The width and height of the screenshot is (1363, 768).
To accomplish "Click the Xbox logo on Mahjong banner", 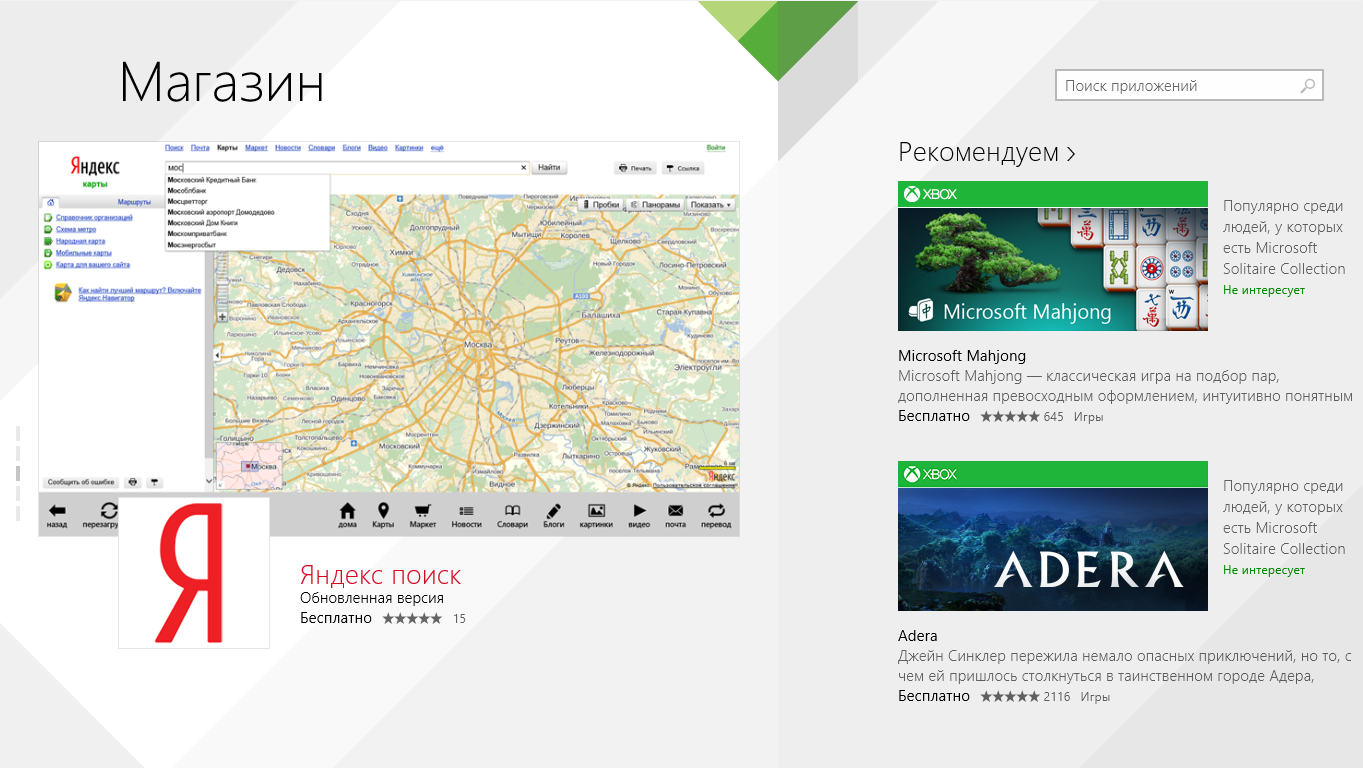I will click(930, 194).
